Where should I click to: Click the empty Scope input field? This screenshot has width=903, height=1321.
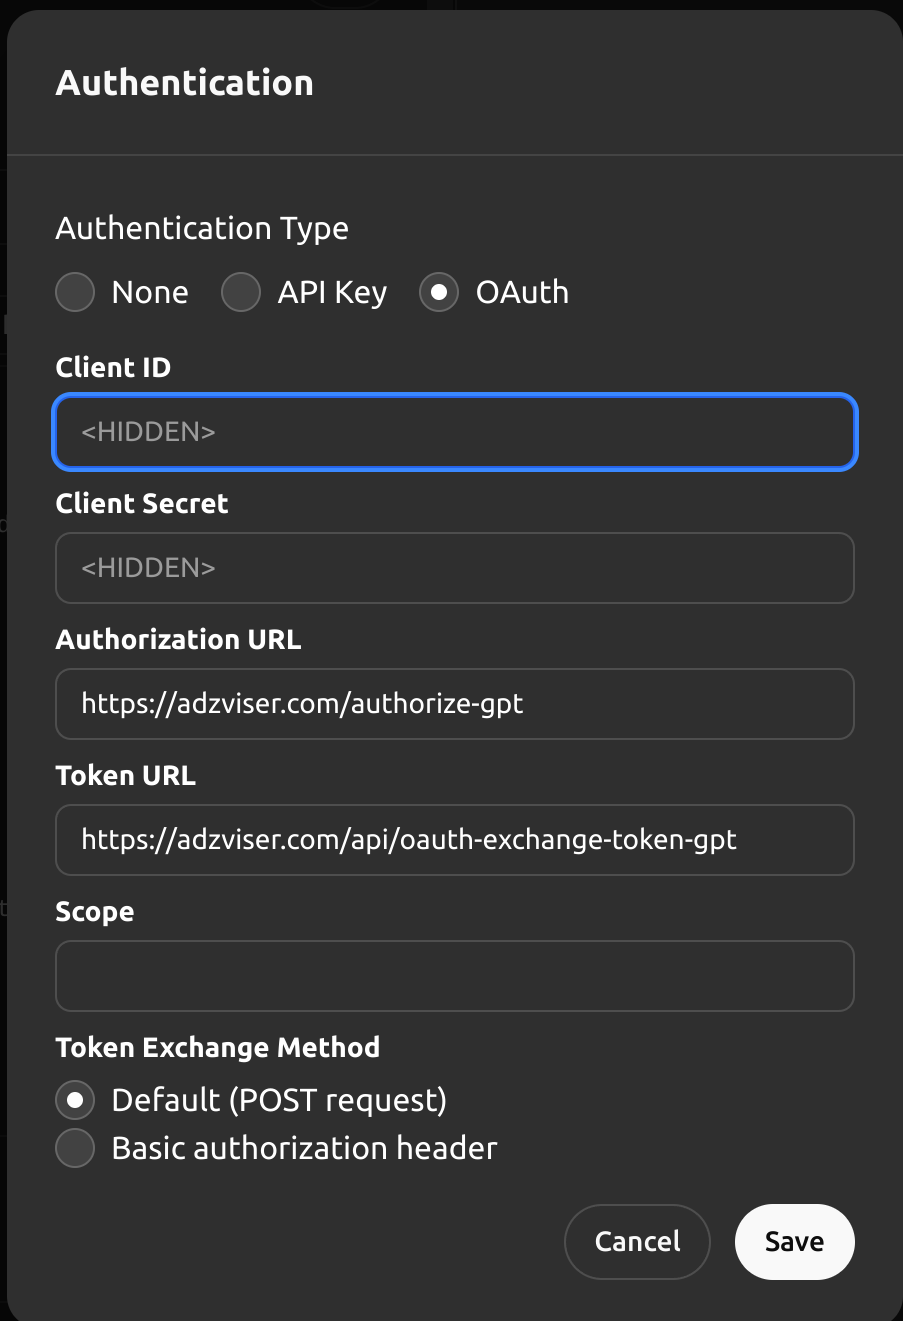[455, 975]
